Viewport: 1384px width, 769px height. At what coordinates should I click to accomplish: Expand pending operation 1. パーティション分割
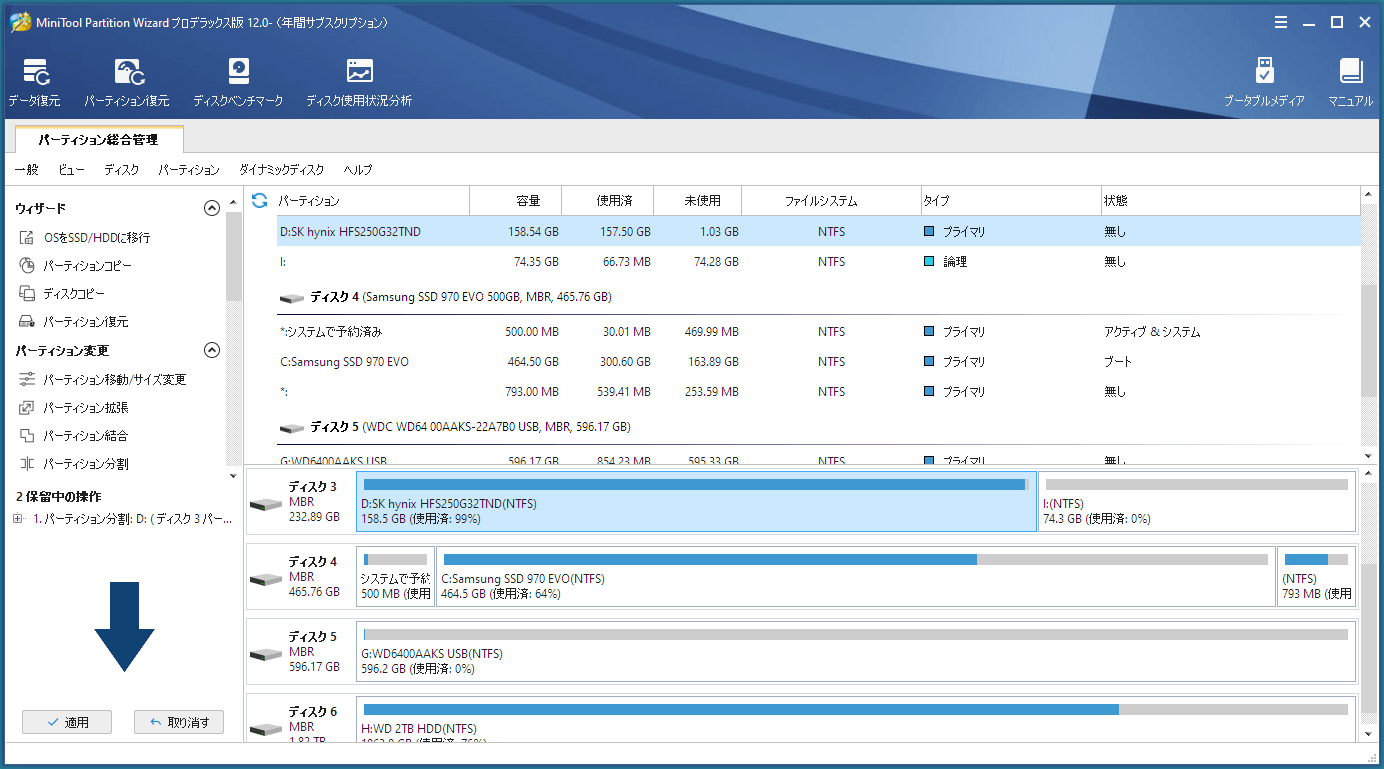pos(18,519)
